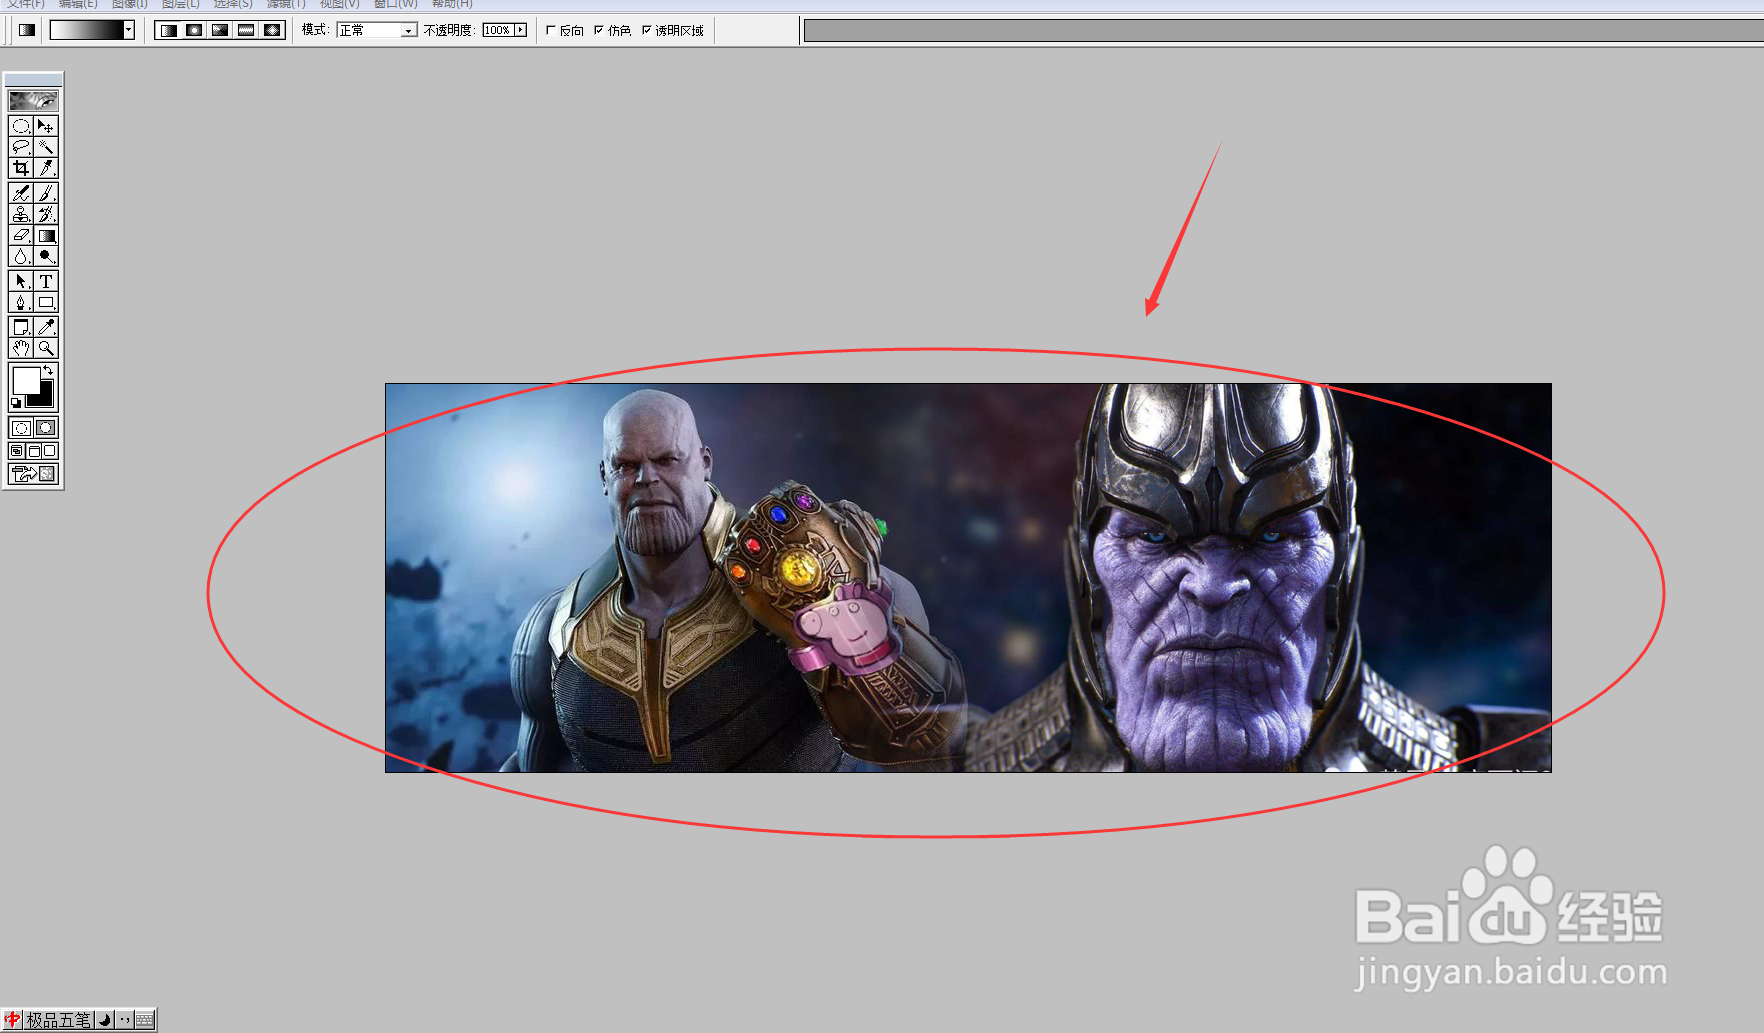Viewport: 1764px width, 1033px height.
Task: Open the 不透明度 opacity slider arrow
Action: [520, 30]
